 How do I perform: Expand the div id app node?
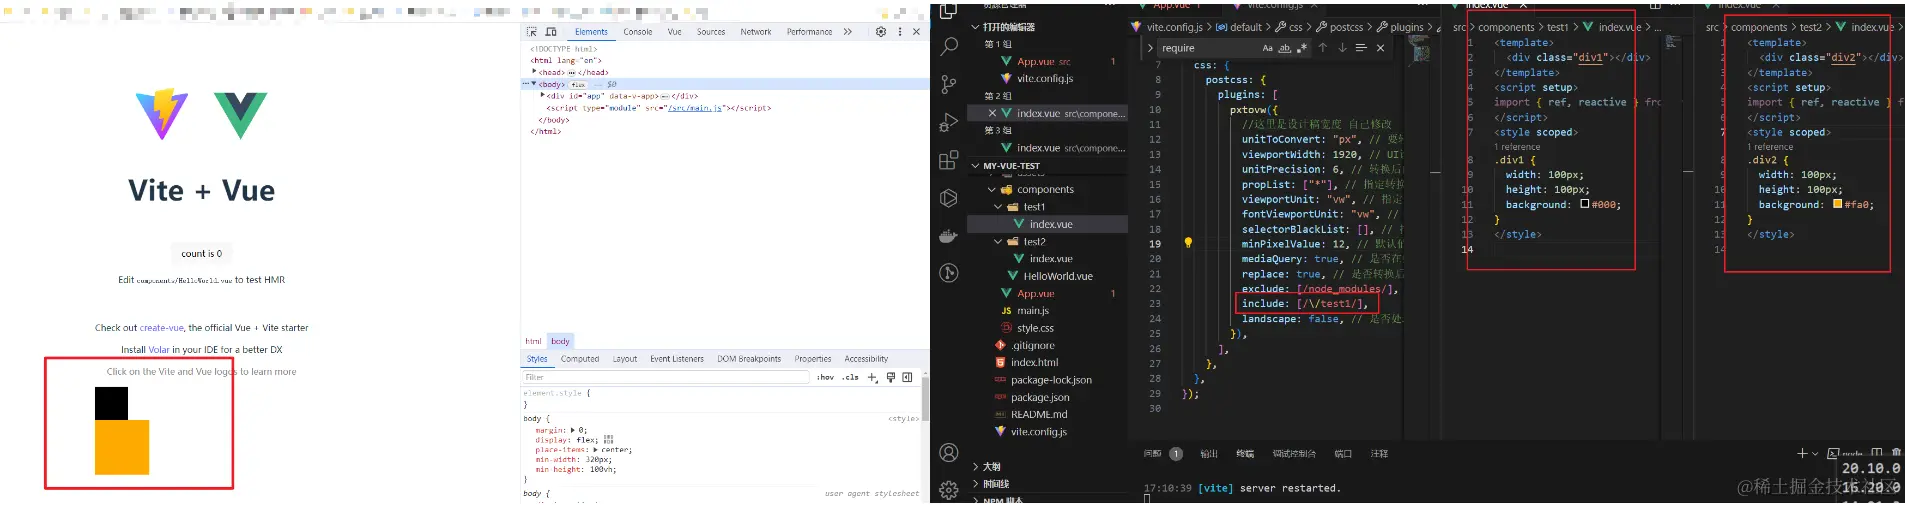pyautogui.click(x=542, y=96)
